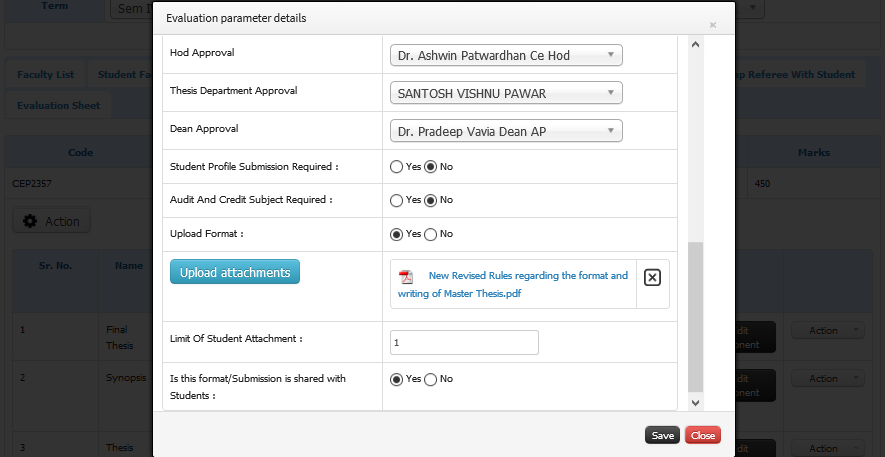Click the dialog scrollbar up arrow
The width and height of the screenshot is (885, 457).
[695, 45]
